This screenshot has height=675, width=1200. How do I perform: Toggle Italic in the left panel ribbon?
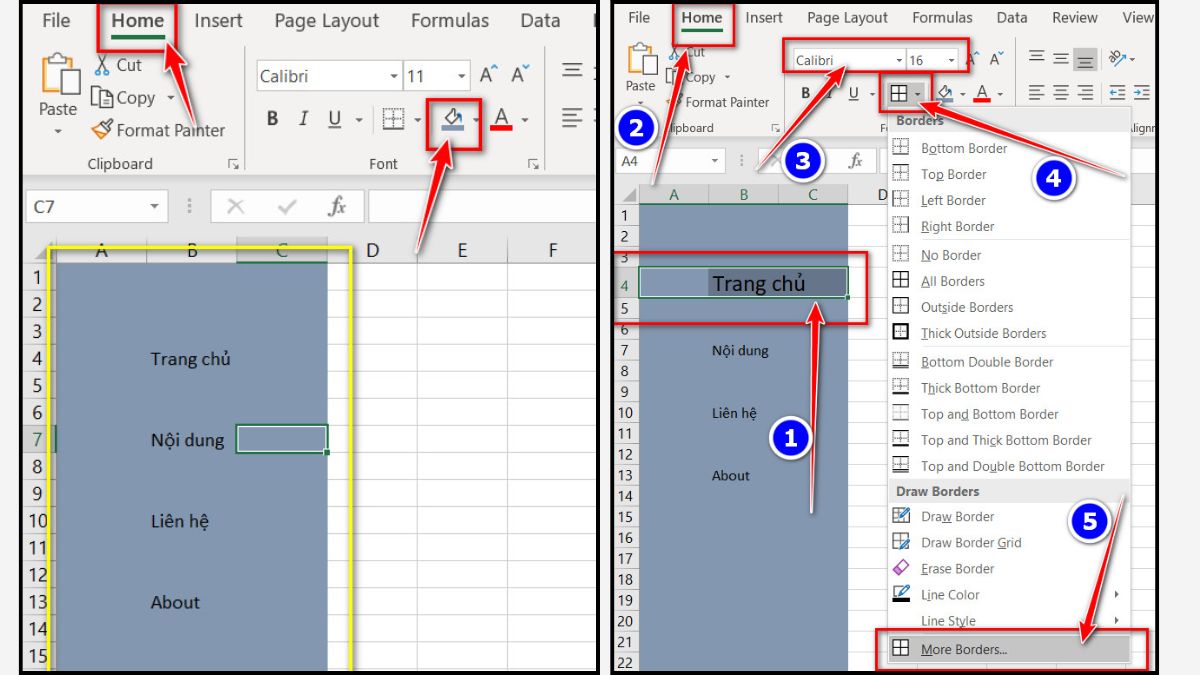(303, 119)
